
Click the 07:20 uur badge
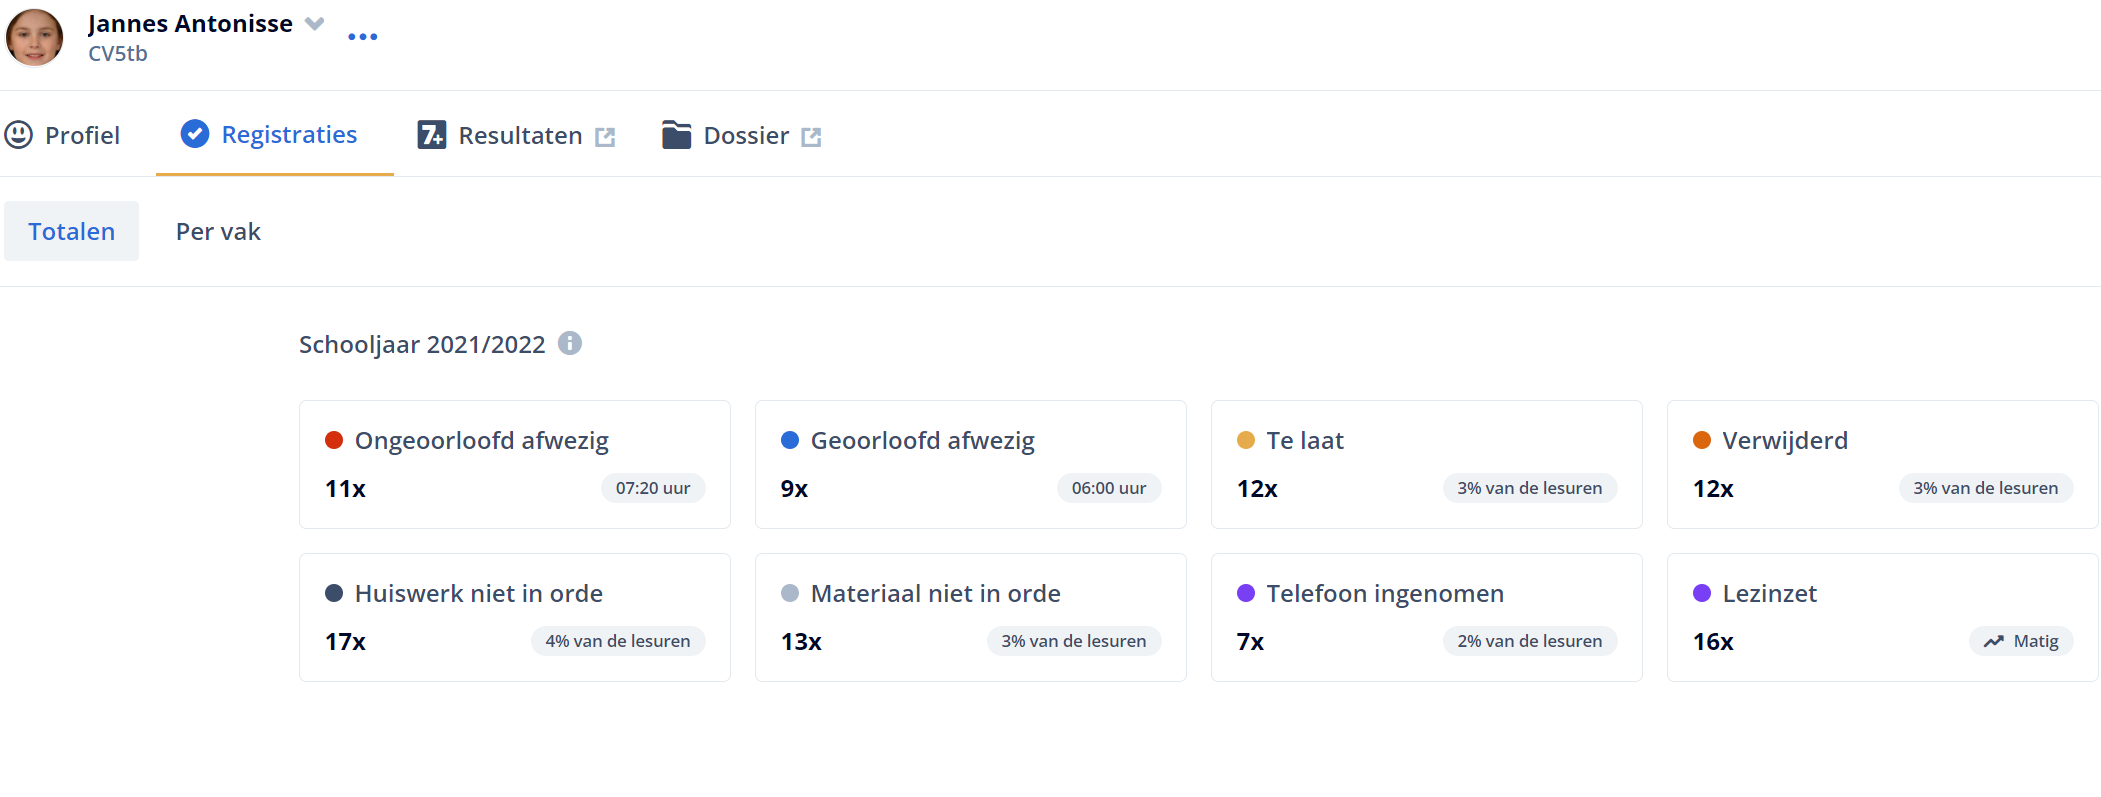click(x=653, y=488)
